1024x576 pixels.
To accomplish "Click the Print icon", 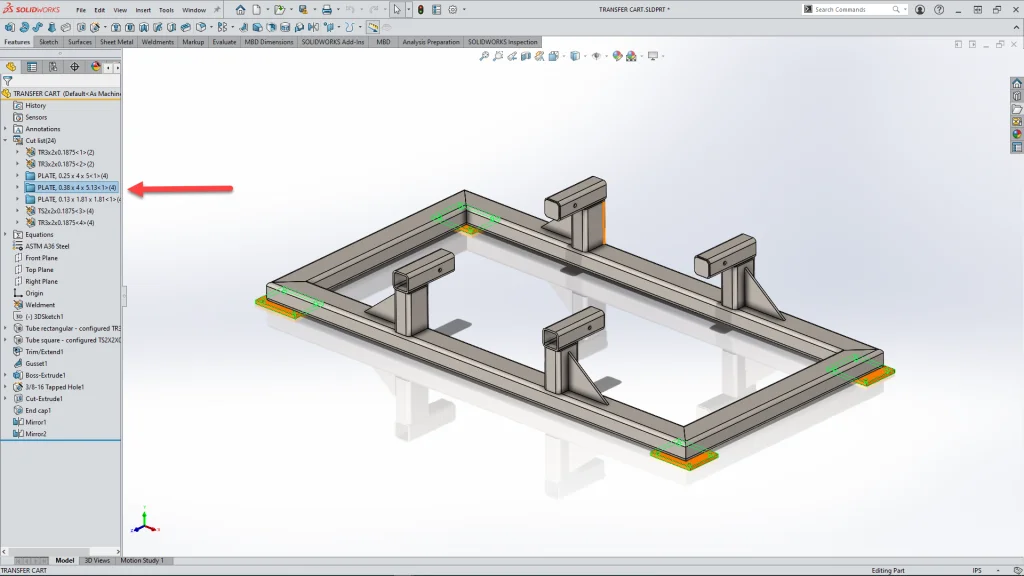I will [326, 10].
